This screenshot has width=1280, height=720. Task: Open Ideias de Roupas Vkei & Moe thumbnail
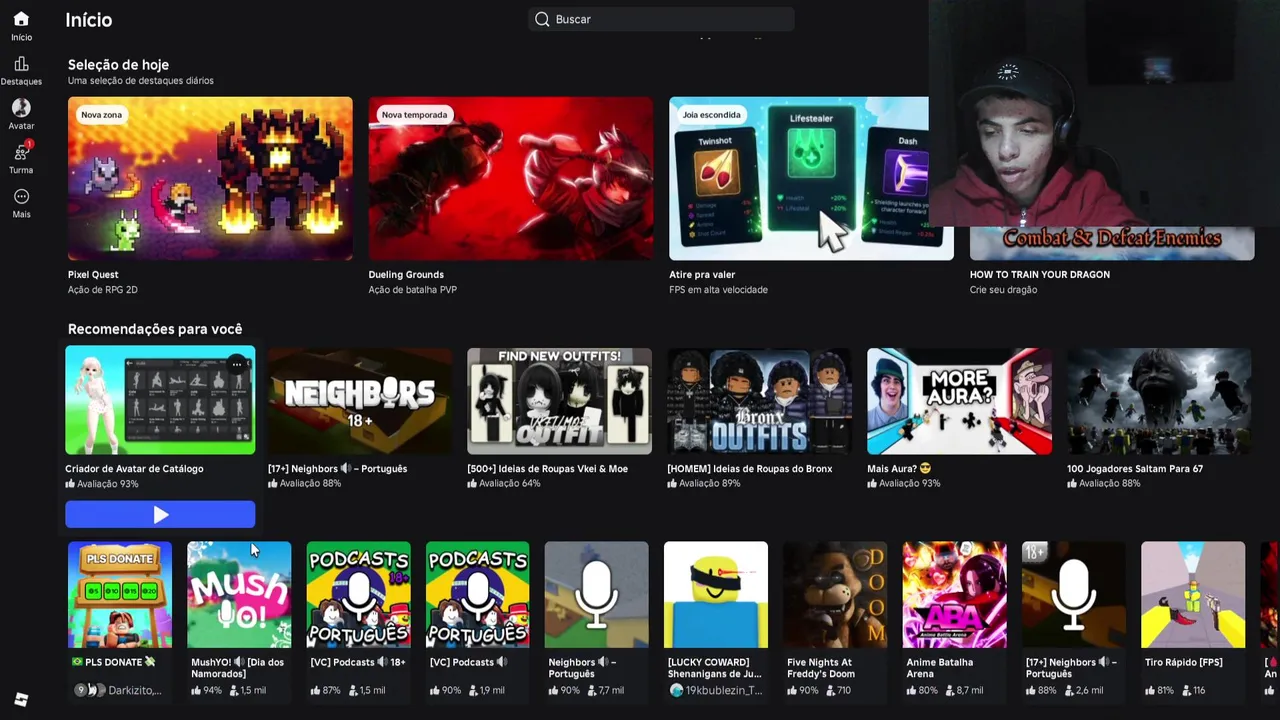559,401
